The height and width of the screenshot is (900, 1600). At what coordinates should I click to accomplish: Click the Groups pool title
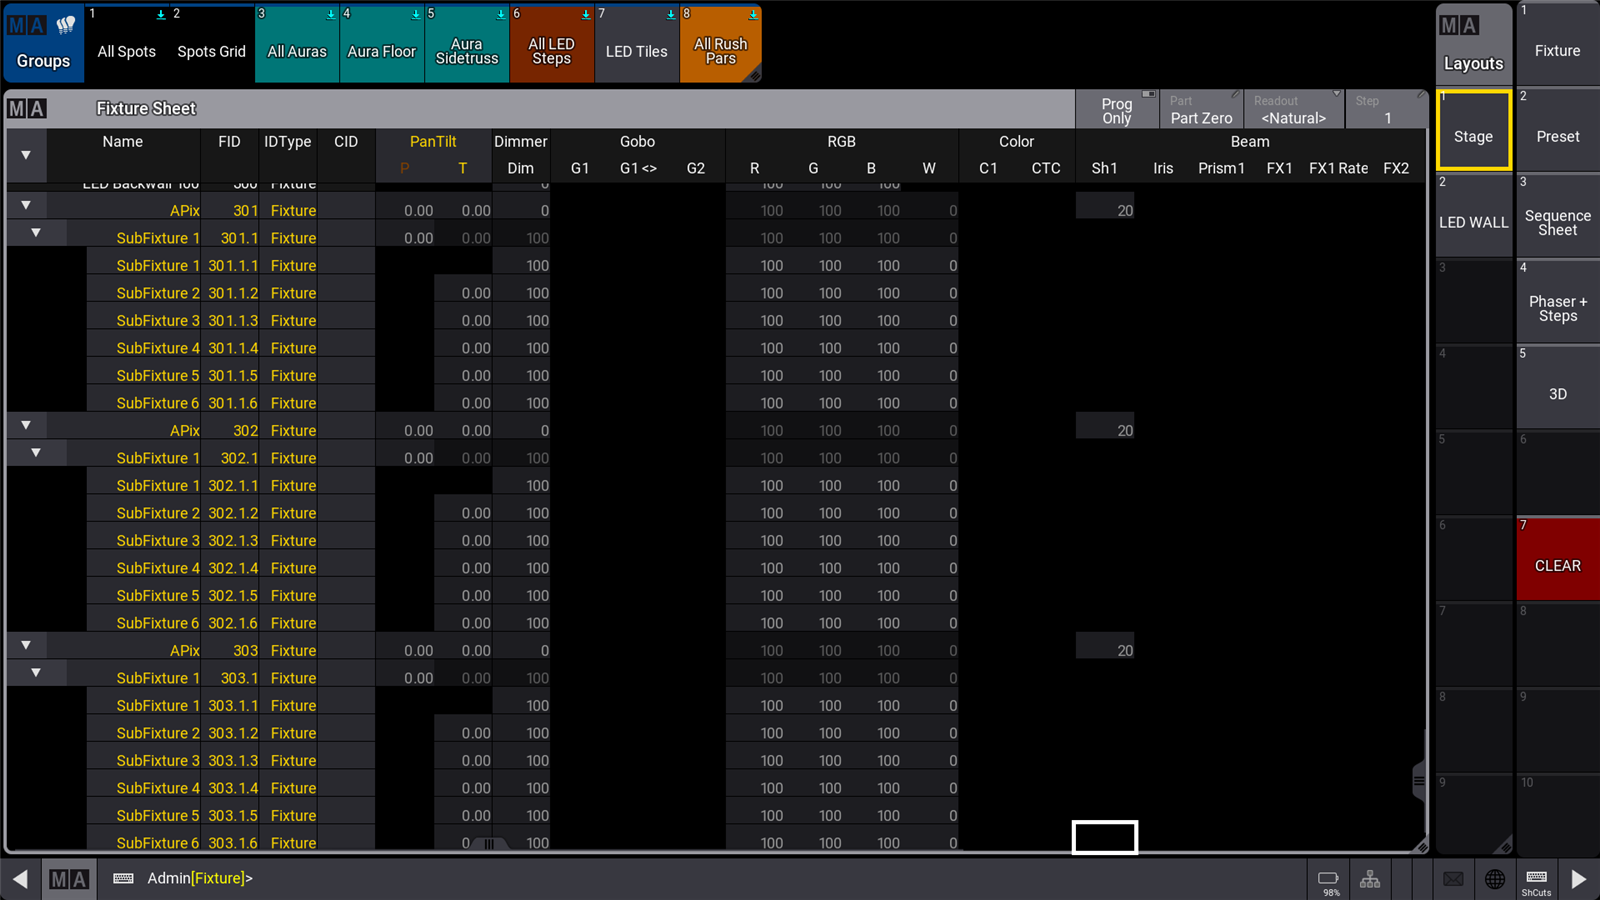pyautogui.click(x=43, y=61)
